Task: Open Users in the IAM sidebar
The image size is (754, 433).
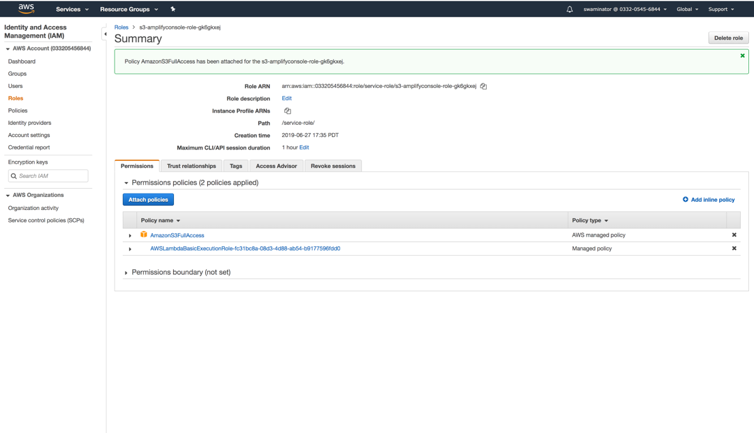Action: [15, 86]
